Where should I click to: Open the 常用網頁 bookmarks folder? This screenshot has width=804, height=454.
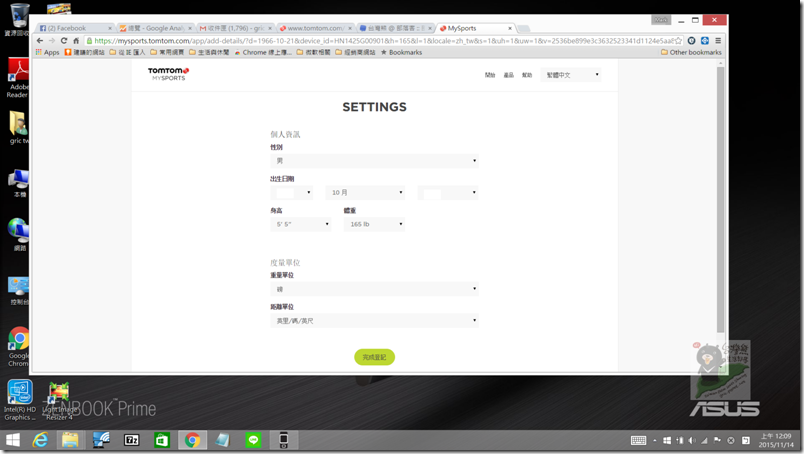tap(167, 52)
